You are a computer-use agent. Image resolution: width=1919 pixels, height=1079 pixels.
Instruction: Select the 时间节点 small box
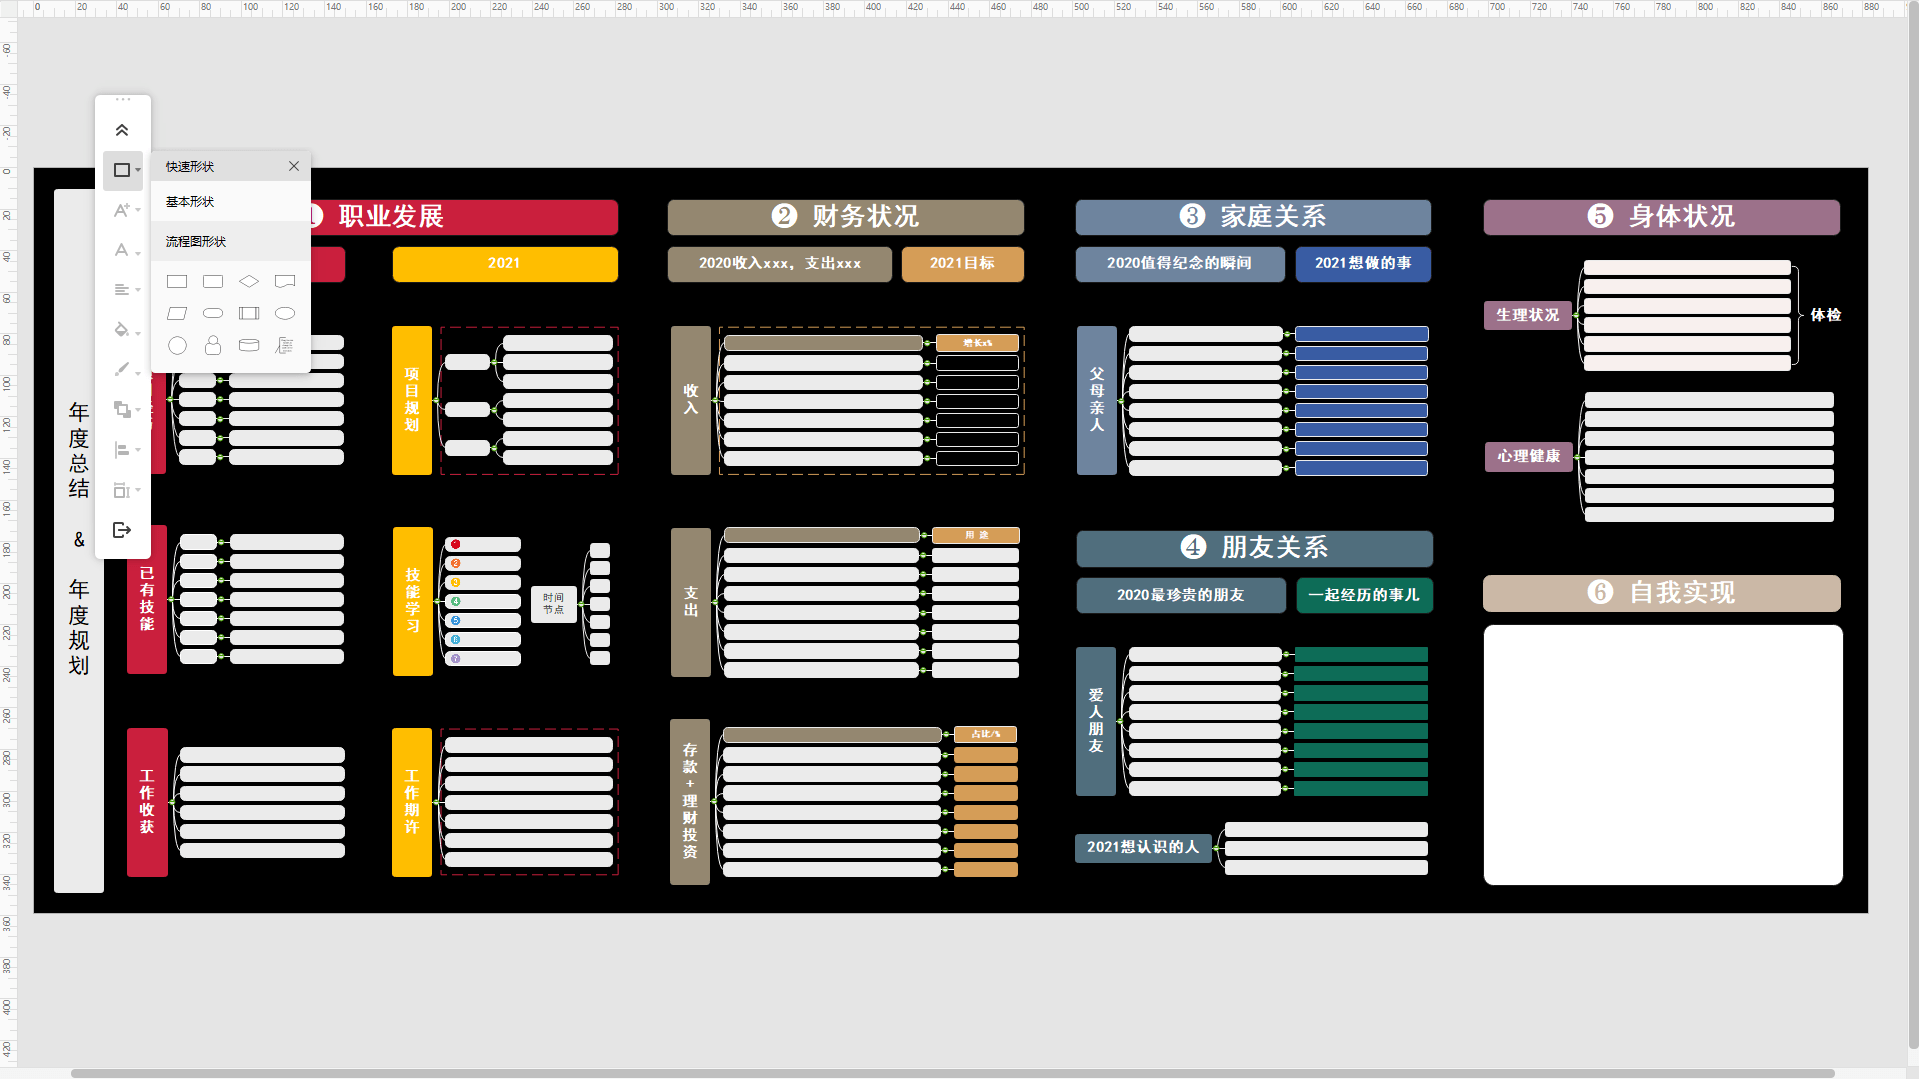tap(554, 604)
